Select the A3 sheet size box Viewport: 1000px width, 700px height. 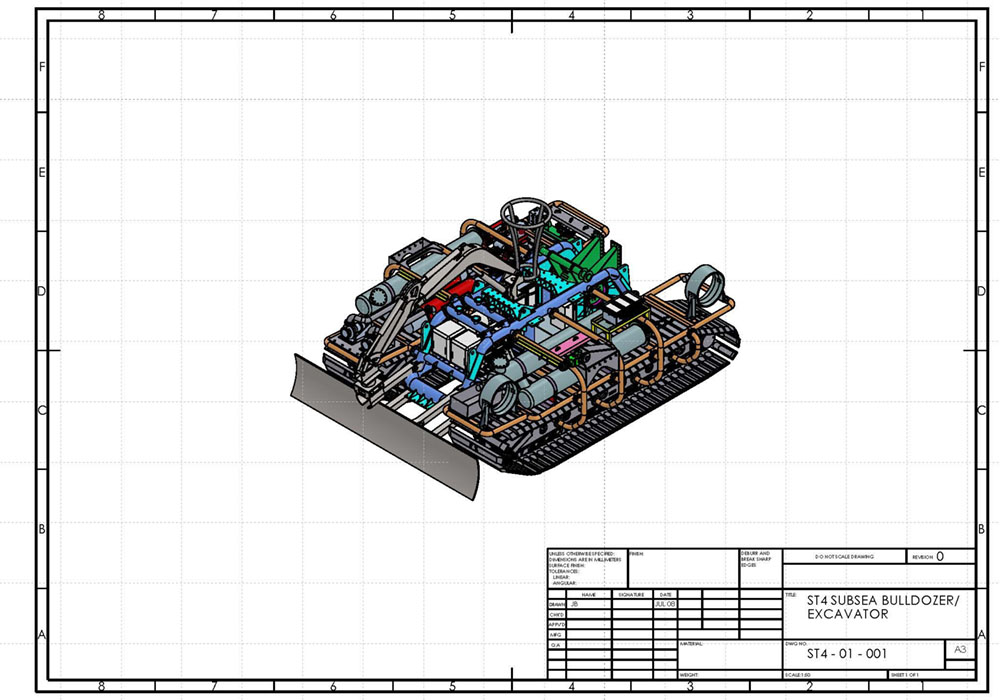click(x=960, y=650)
